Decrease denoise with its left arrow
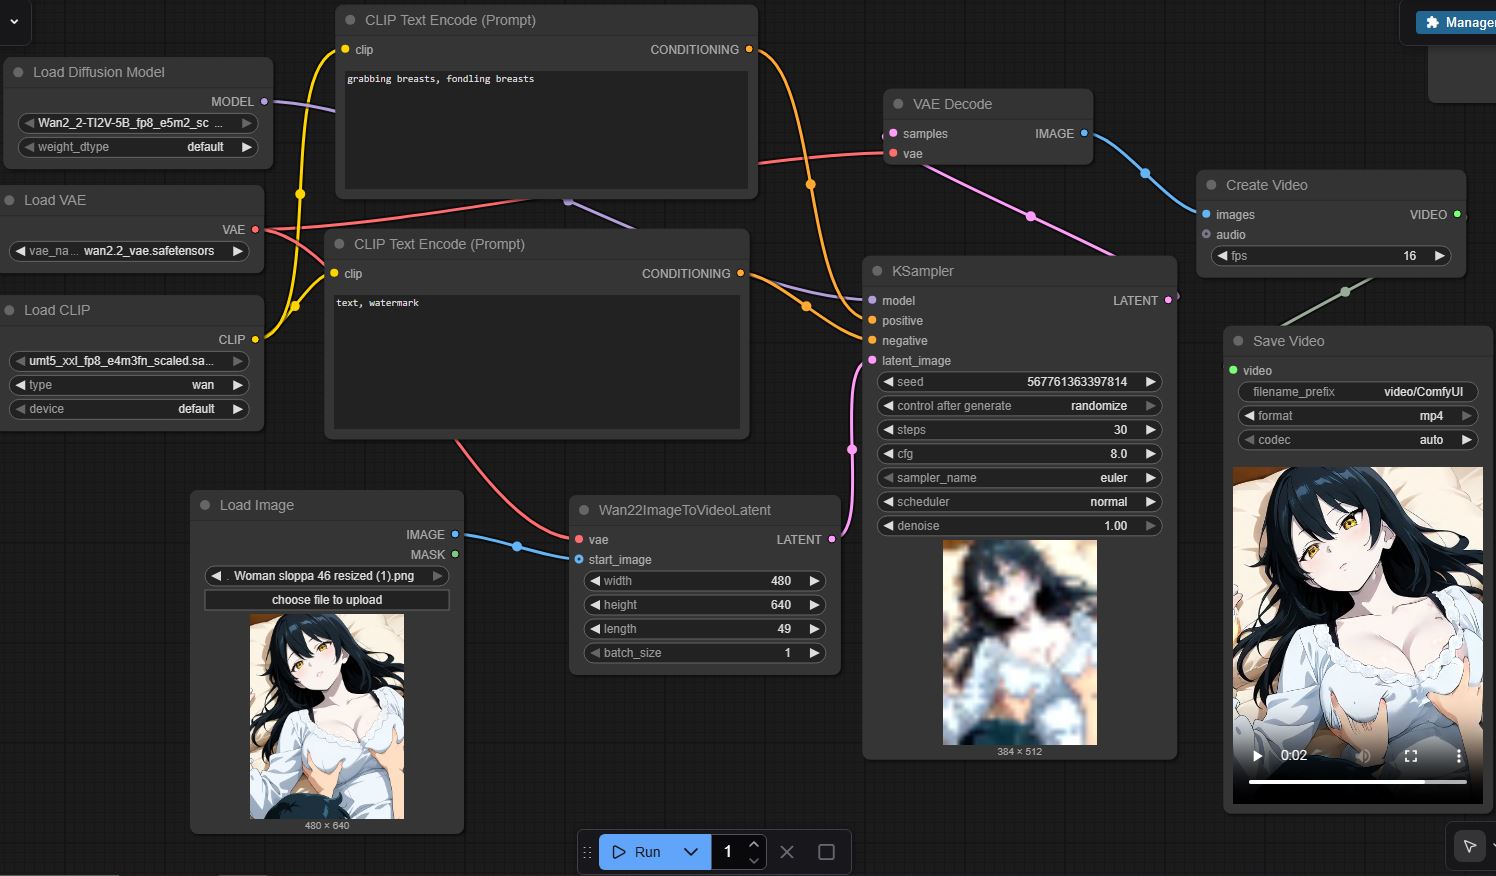 click(x=888, y=526)
